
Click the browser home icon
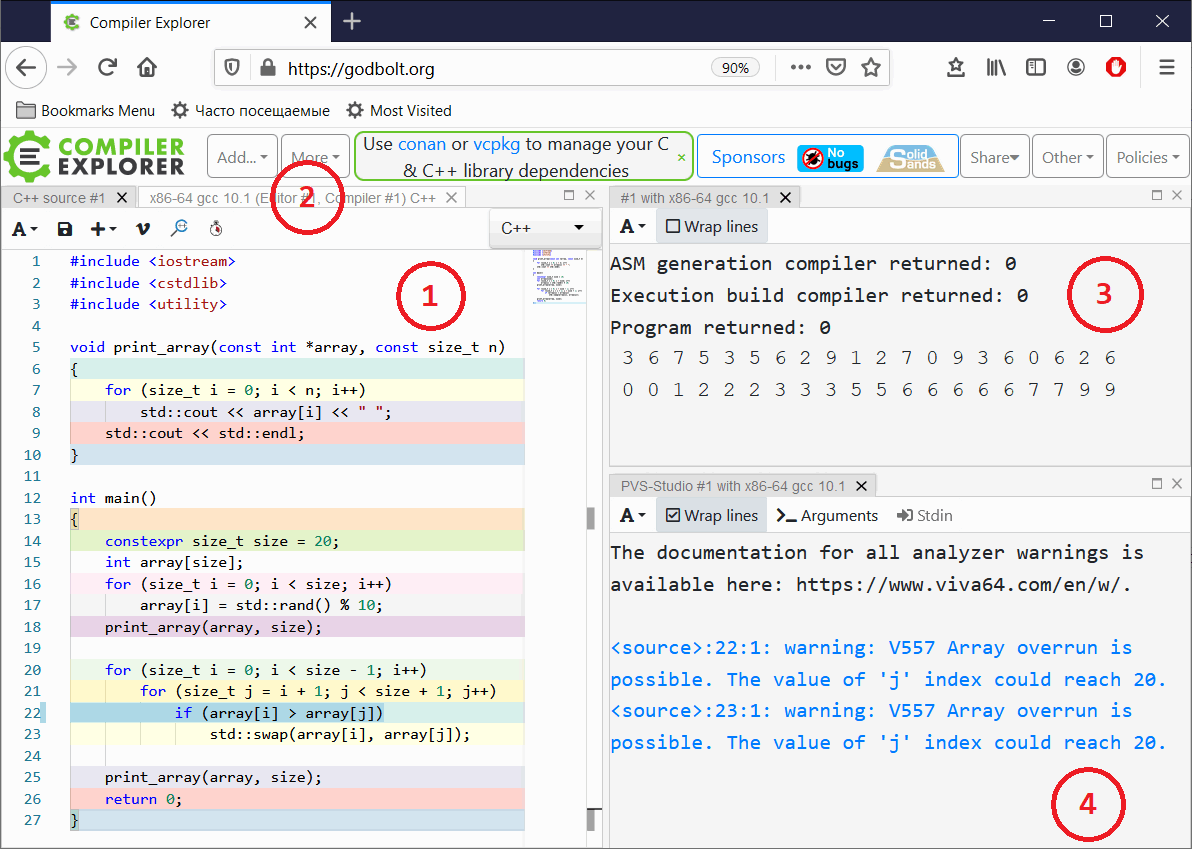coord(147,68)
